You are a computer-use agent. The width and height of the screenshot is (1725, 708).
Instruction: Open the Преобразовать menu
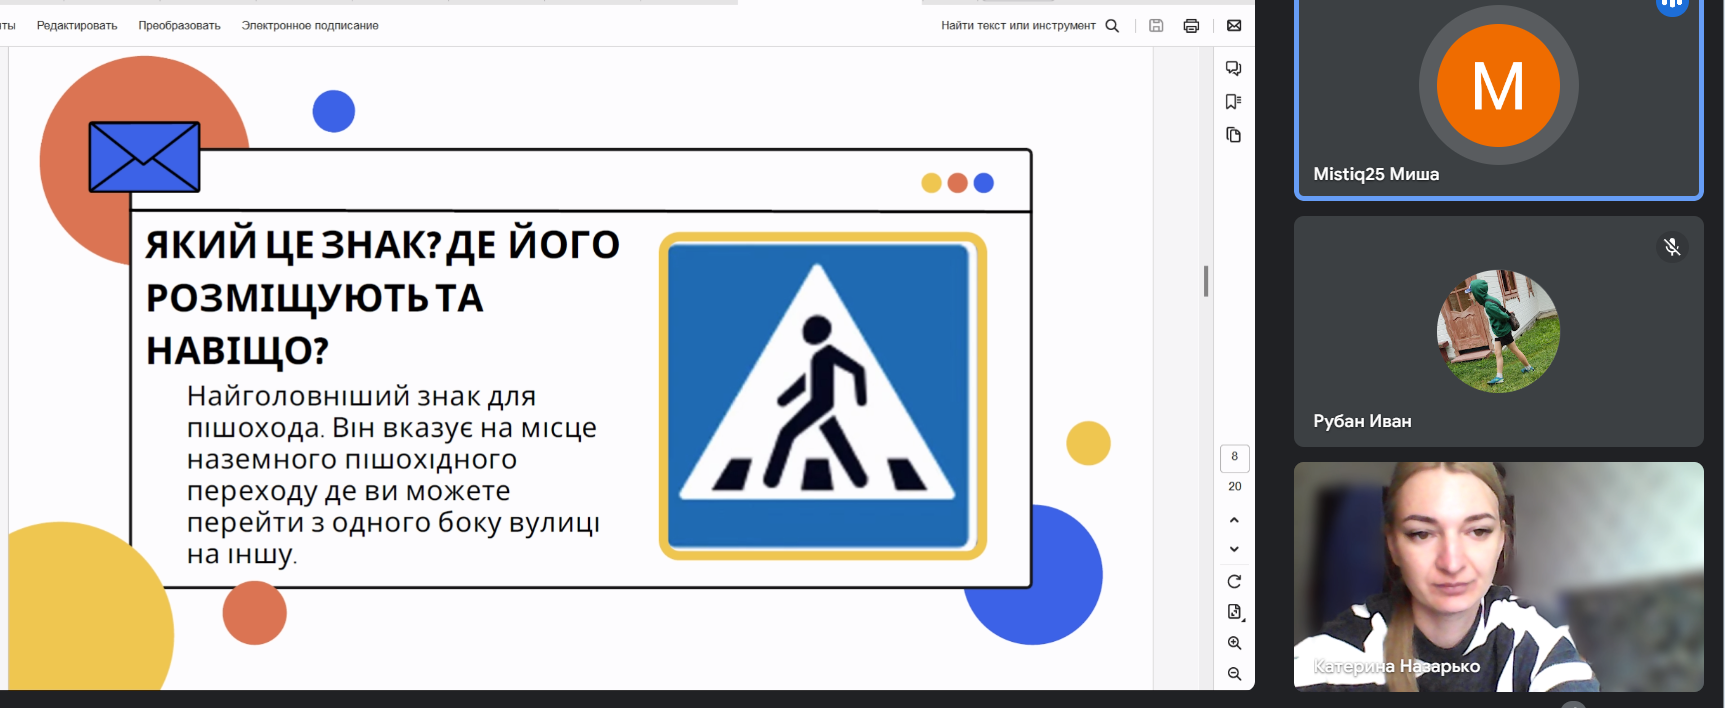coord(179,26)
